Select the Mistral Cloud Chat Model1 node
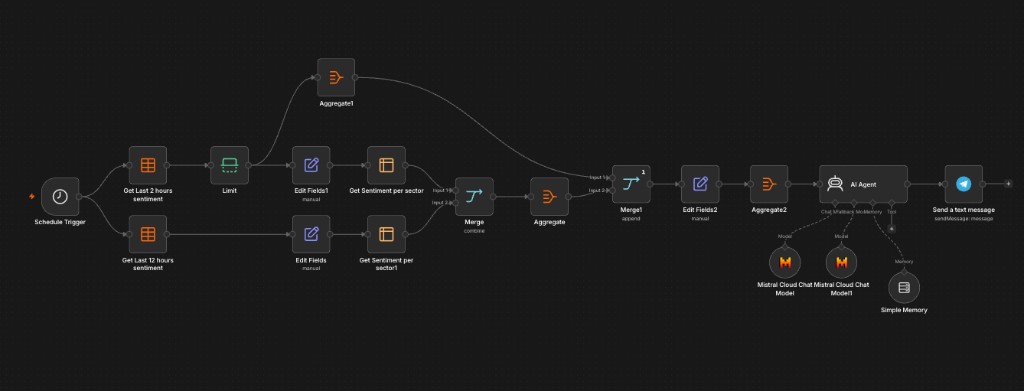This screenshot has height=391, width=1024. coord(842,262)
